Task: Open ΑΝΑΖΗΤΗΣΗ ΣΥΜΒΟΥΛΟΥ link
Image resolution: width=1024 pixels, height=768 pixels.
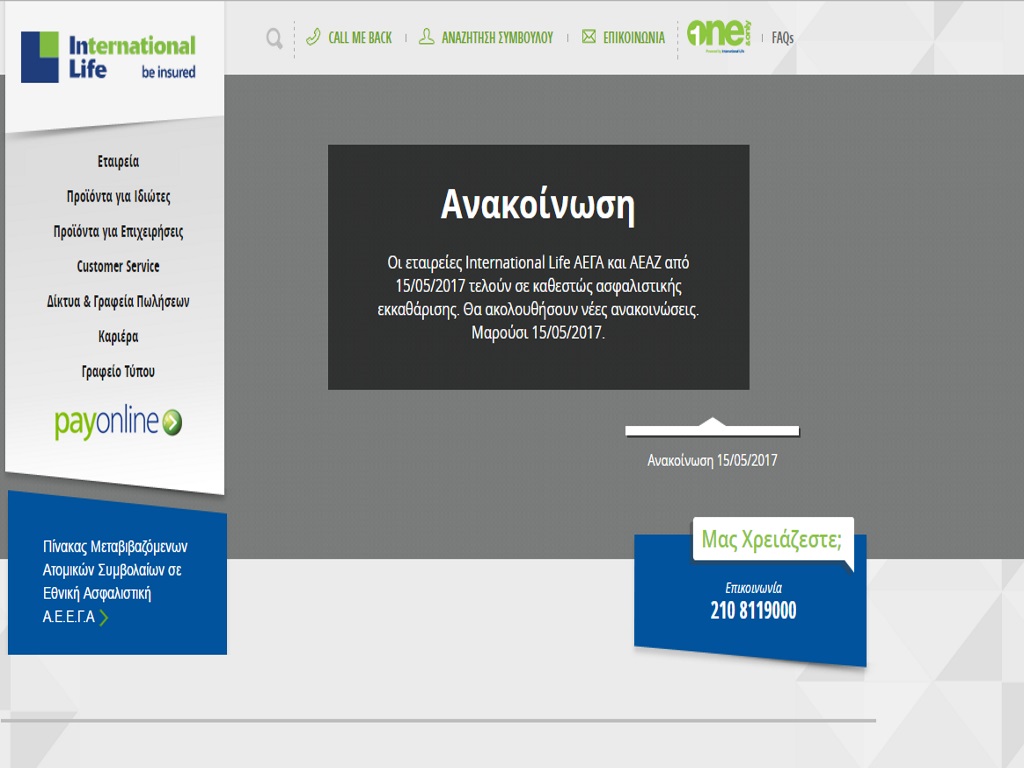Action: click(497, 38)
